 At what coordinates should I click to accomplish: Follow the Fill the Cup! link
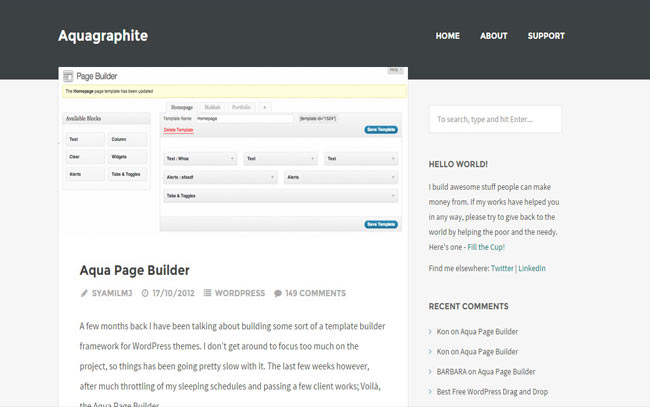point(486,247)
